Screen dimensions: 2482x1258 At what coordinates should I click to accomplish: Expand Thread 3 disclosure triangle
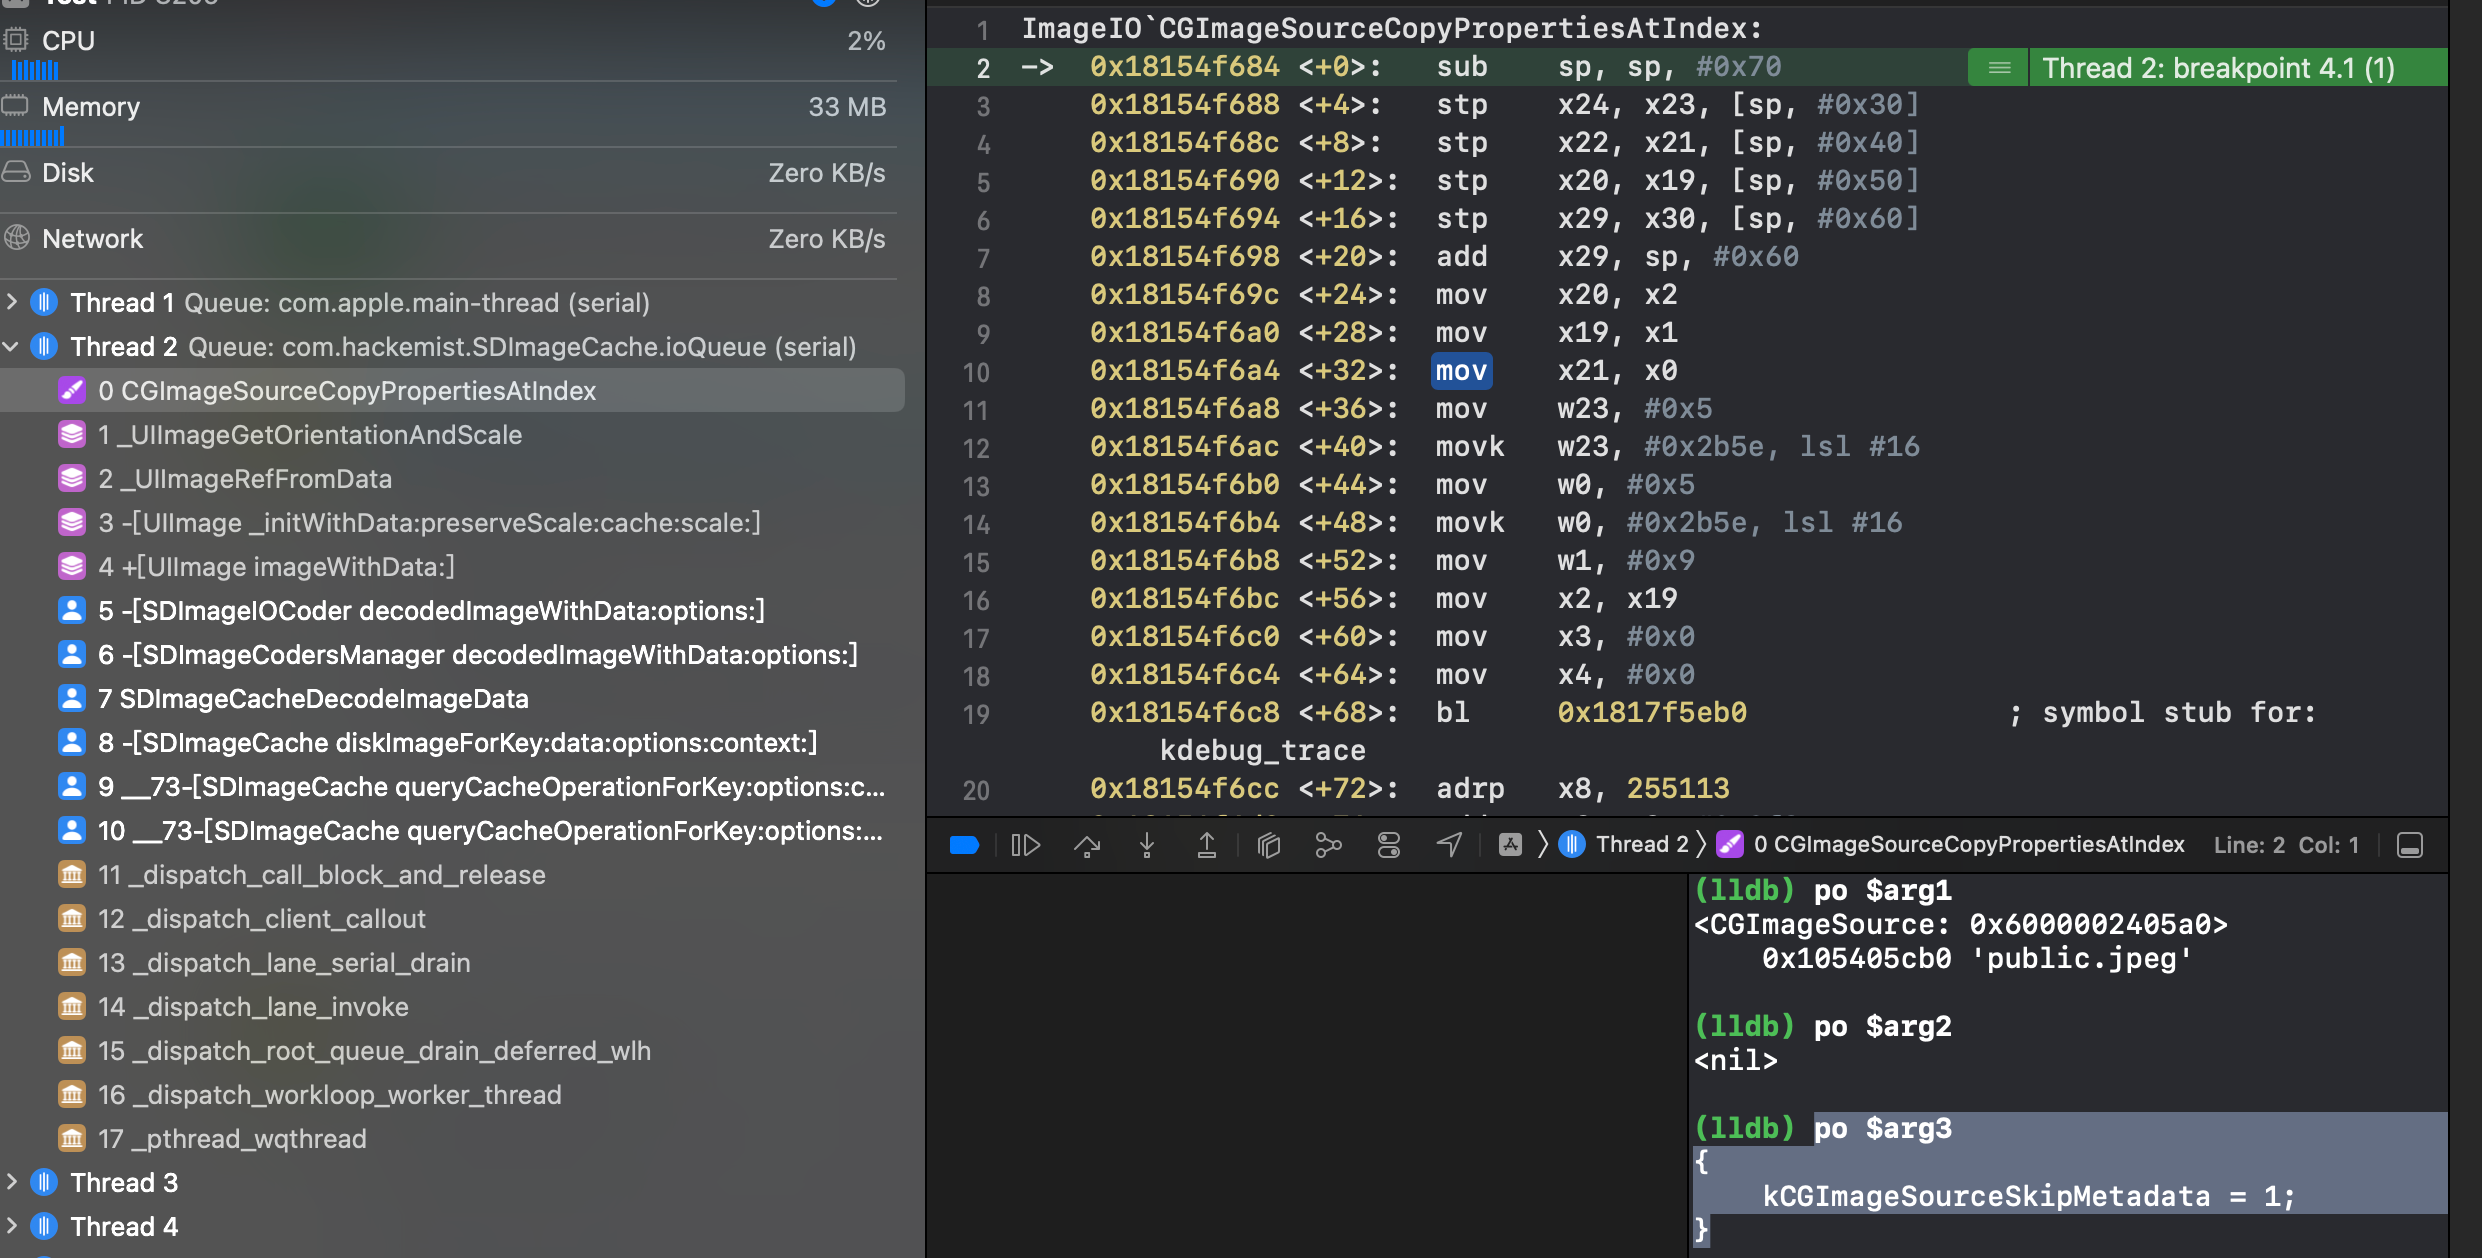point(12,1182)
